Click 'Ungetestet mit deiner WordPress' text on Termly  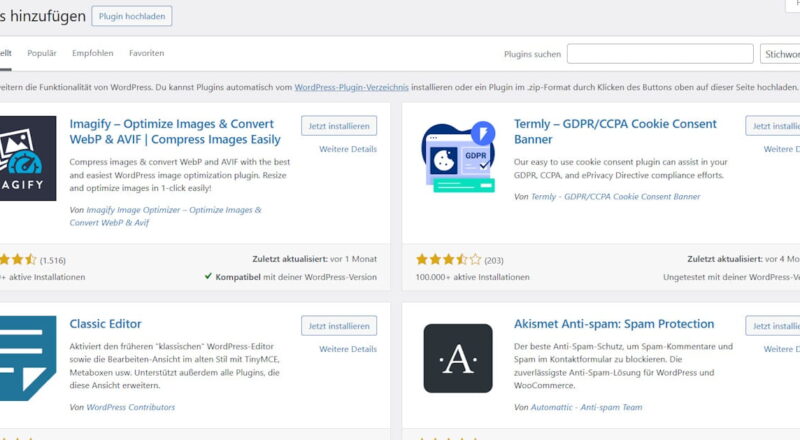[x=731, y=277]
